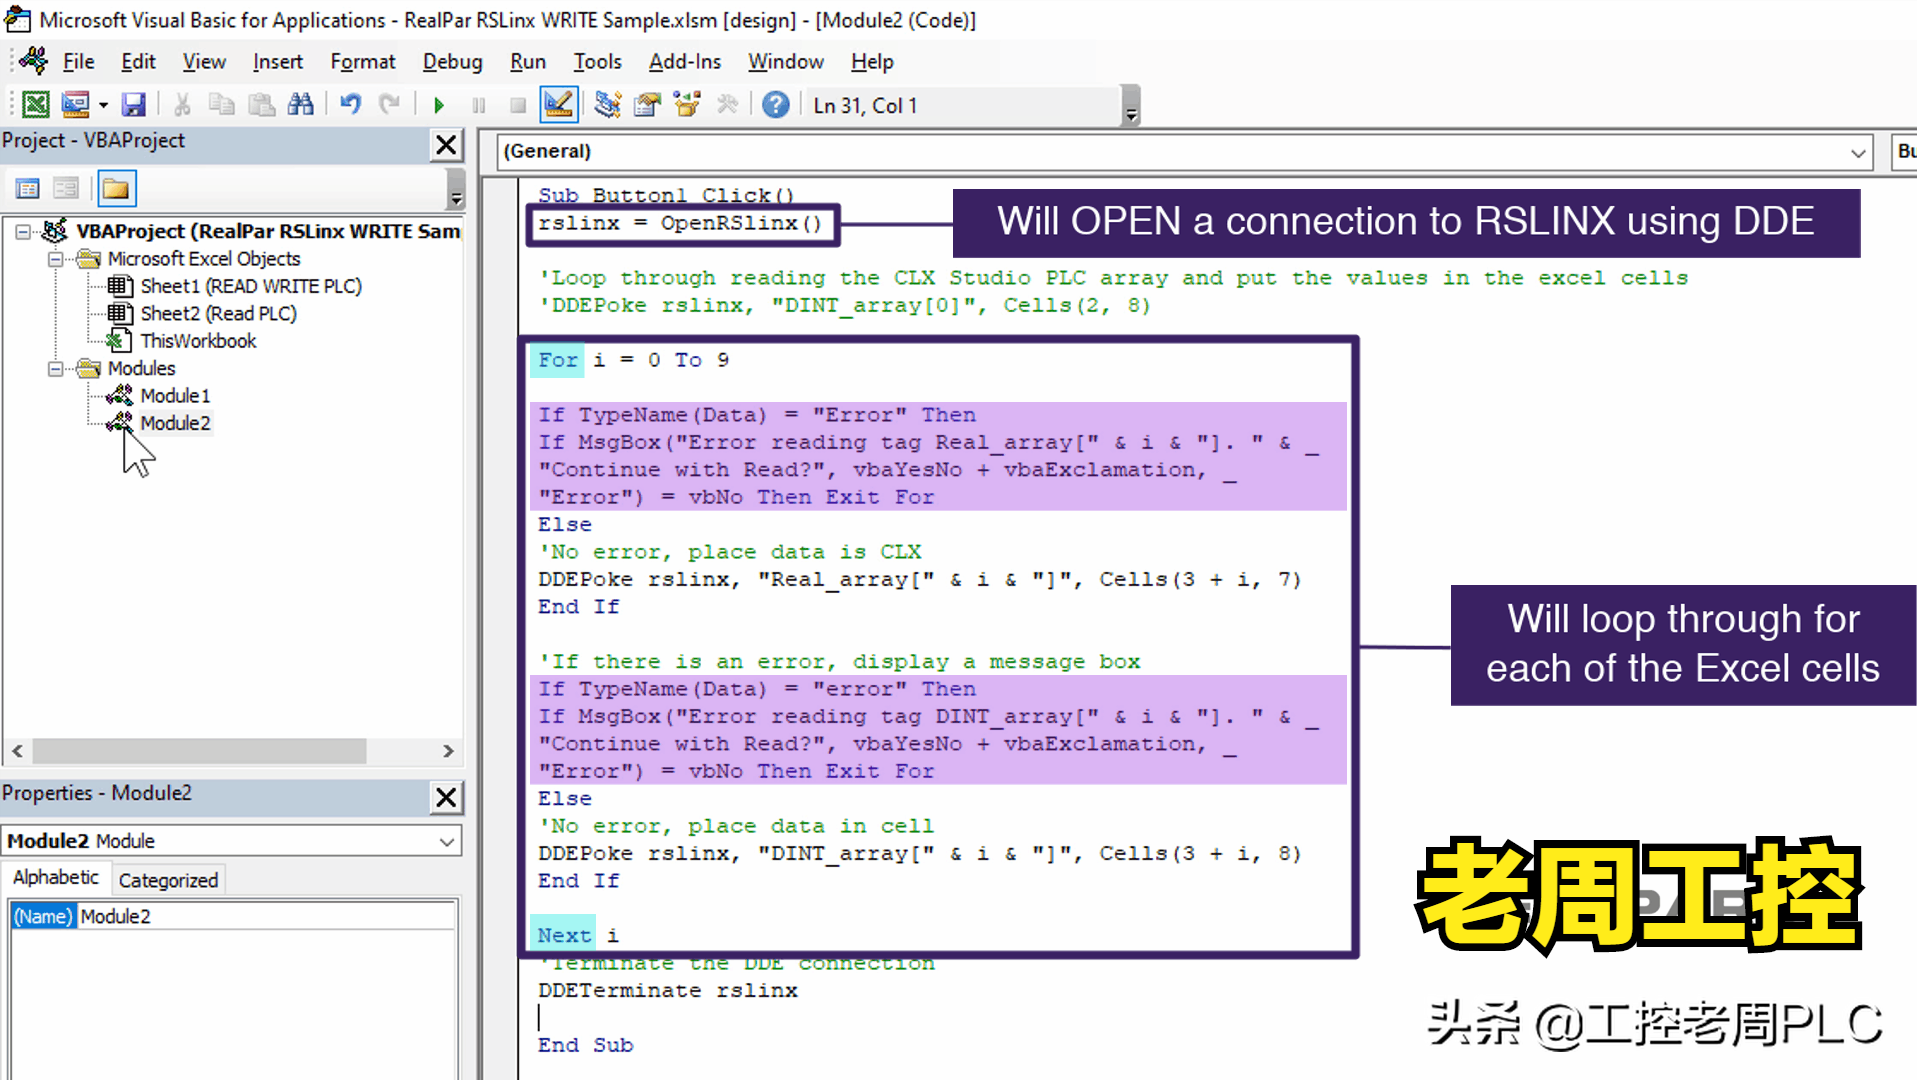Select Sheet1 (READ WRITE PLC) in tree

tap(251, 286)
